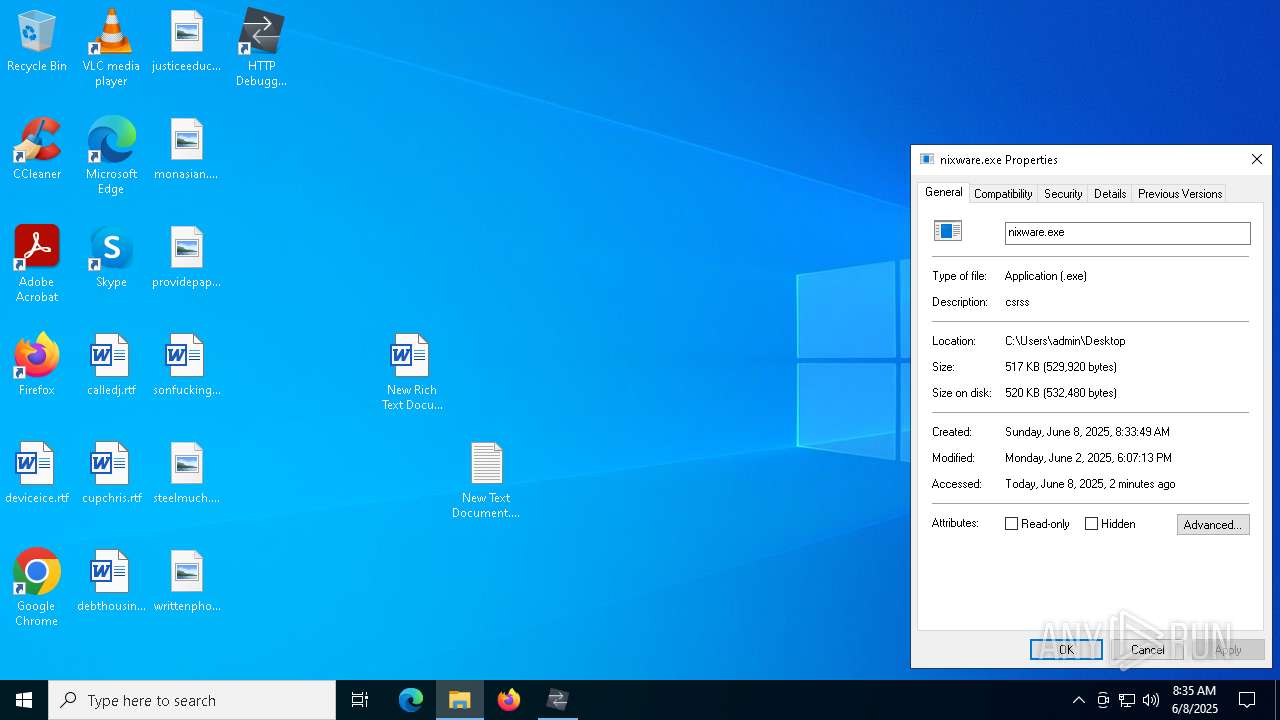Cancel the nixware.exe Properties dialog
1280x720 pixels.
coord(1147,650)
